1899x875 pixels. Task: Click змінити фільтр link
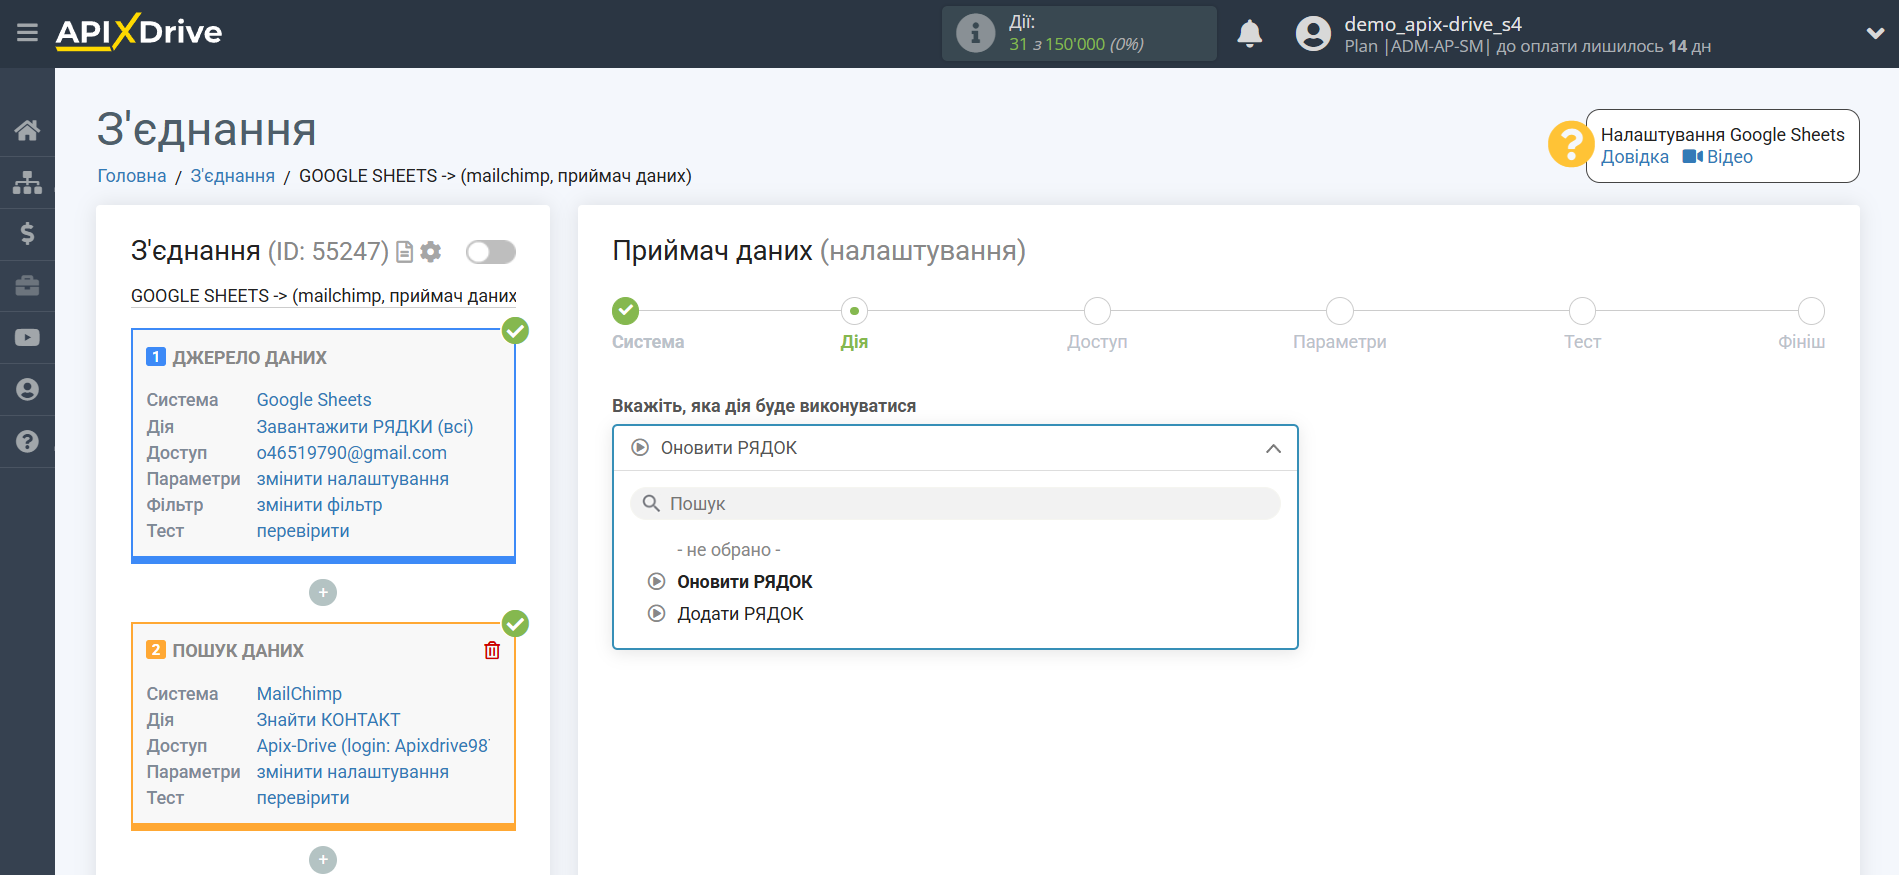319,505
